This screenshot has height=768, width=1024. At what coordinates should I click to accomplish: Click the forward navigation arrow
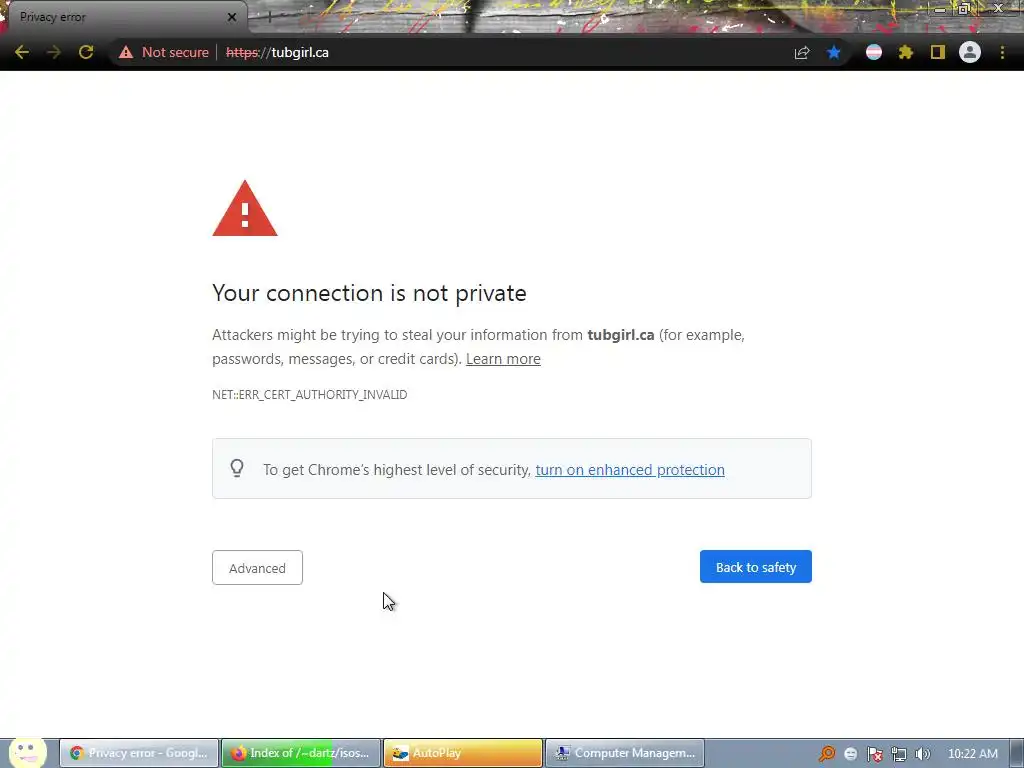[54, 52]
